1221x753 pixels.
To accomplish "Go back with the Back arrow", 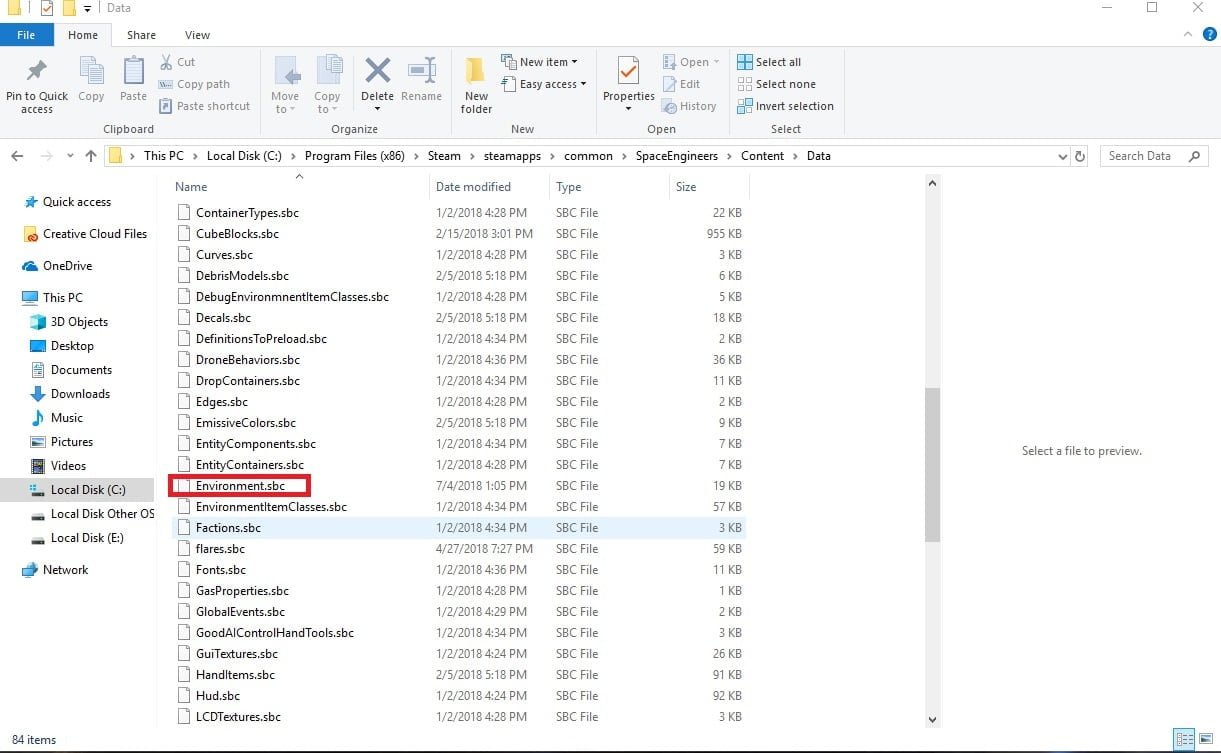I will point(17,156).
